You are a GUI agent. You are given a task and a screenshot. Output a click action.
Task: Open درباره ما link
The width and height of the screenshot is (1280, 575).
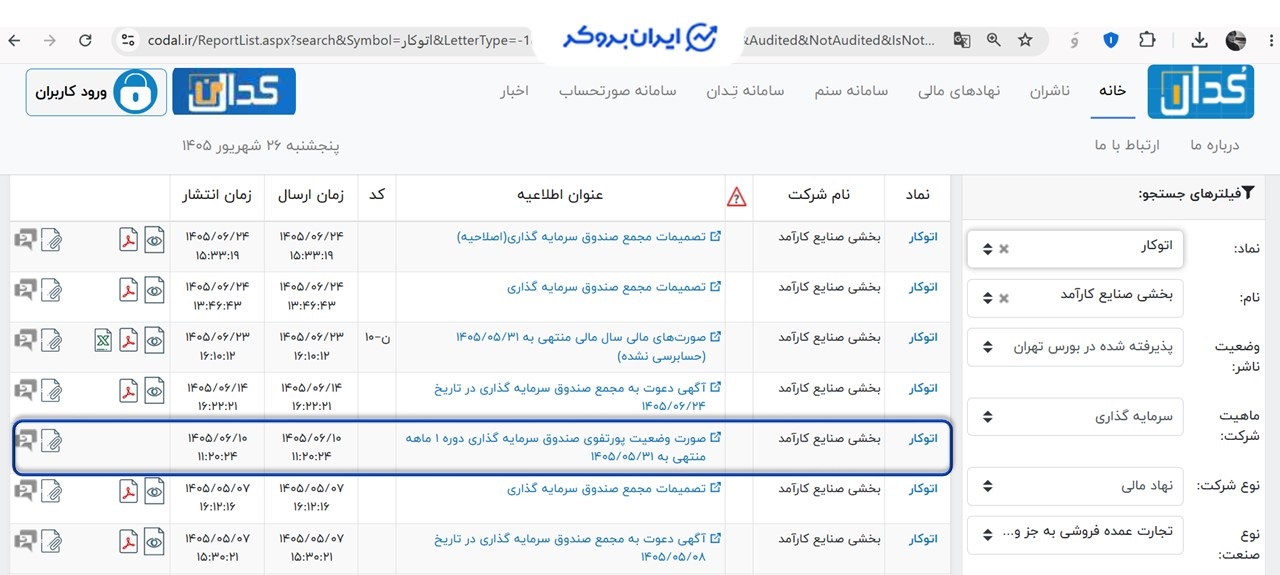[1214, 146]
